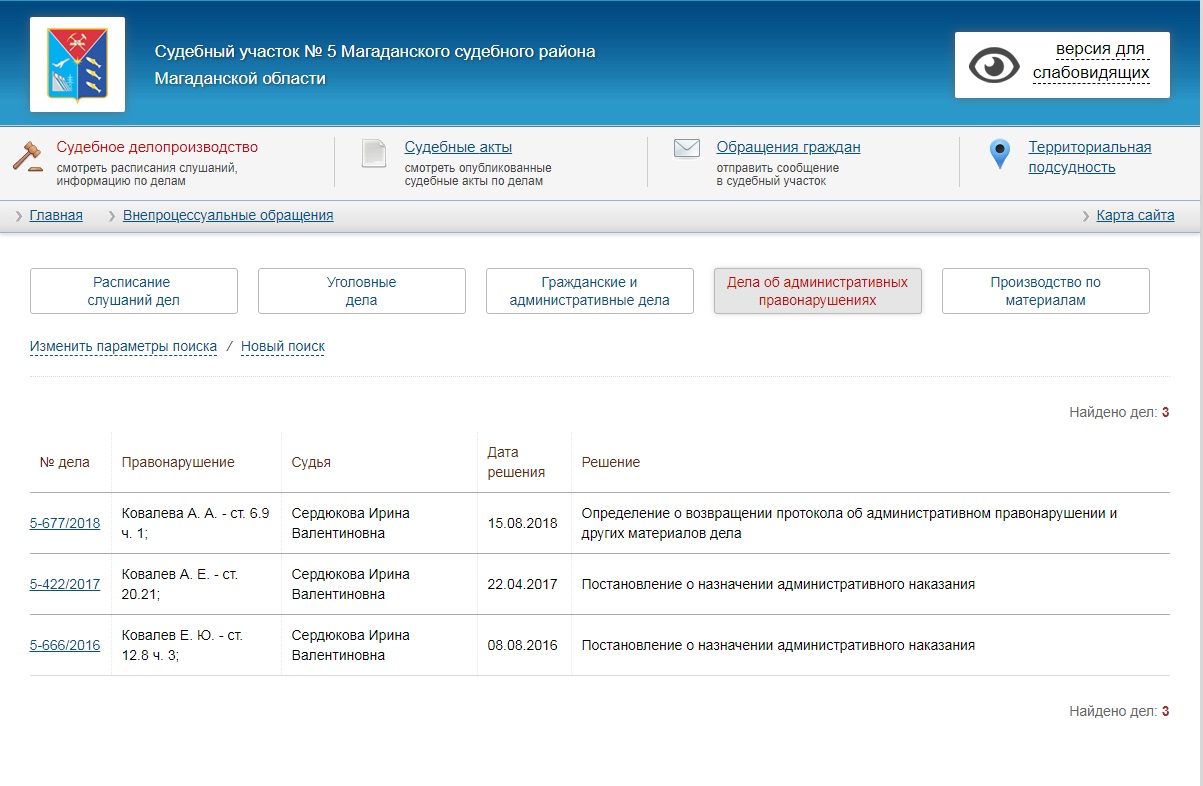This screenshot has width=1203, height=786.
Task: Open Территориальная подсудность link
Action: (1089, 157)
